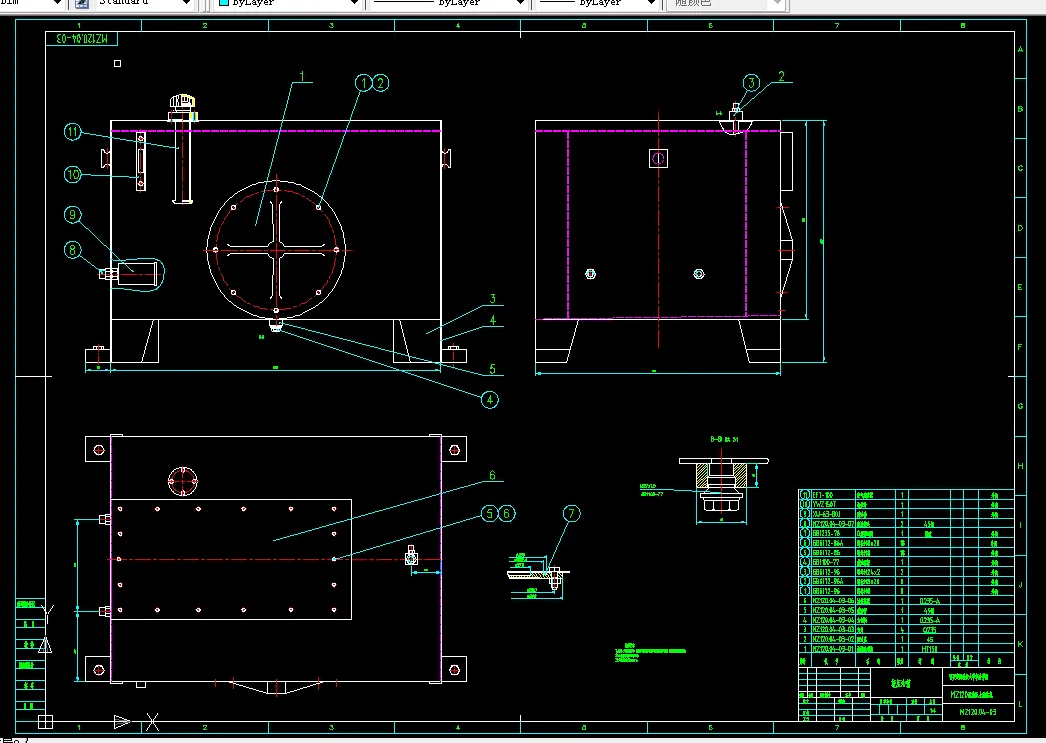Select balloon 3 above the side view
This screenshot has height=743, width=1046.
click(751, 83)
